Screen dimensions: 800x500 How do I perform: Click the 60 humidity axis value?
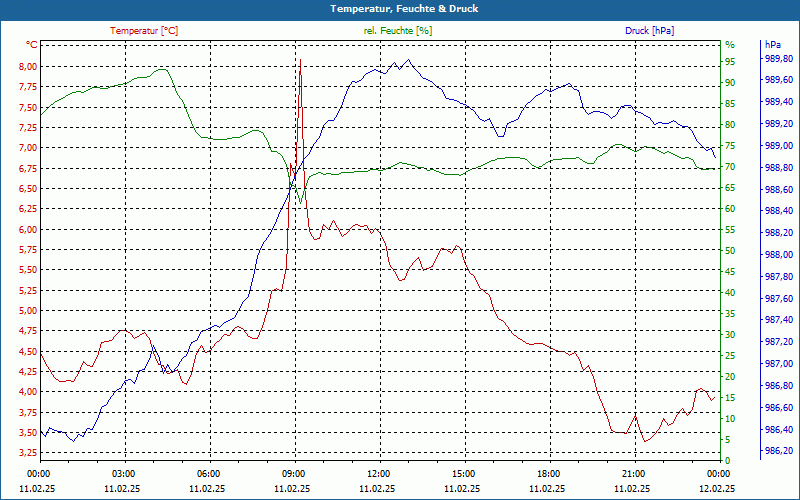tap(730, 209)
